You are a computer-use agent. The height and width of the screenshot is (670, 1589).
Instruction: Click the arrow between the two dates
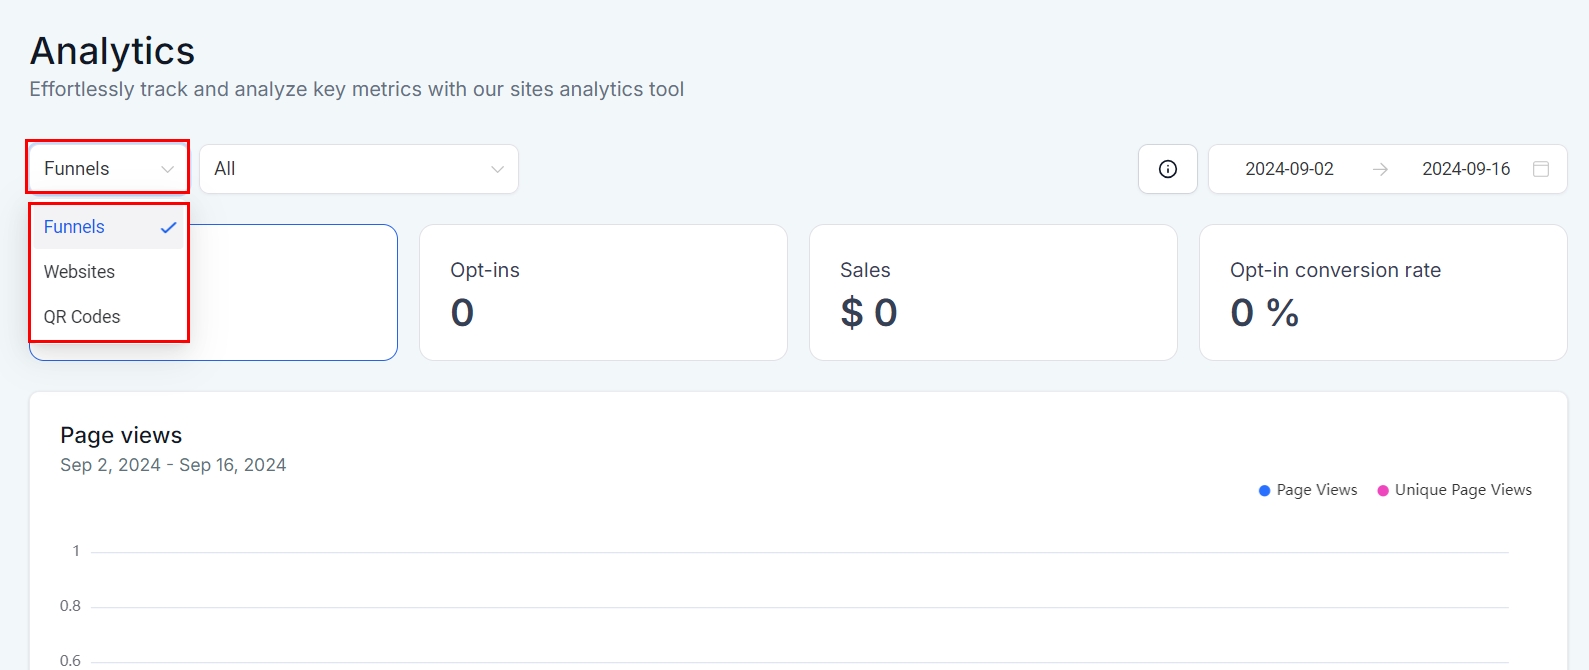1380,169
